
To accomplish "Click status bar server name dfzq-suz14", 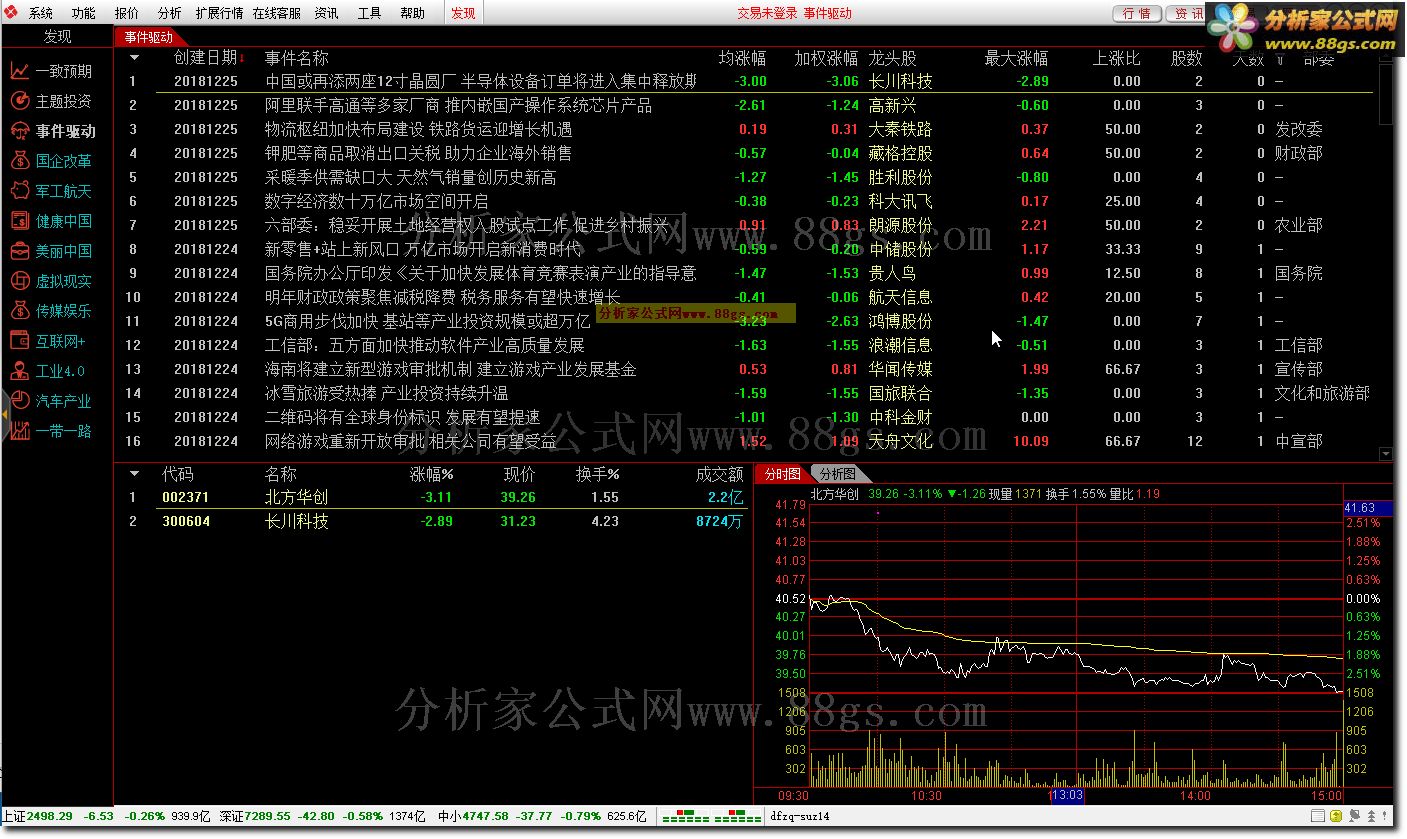I will point(799,816).
